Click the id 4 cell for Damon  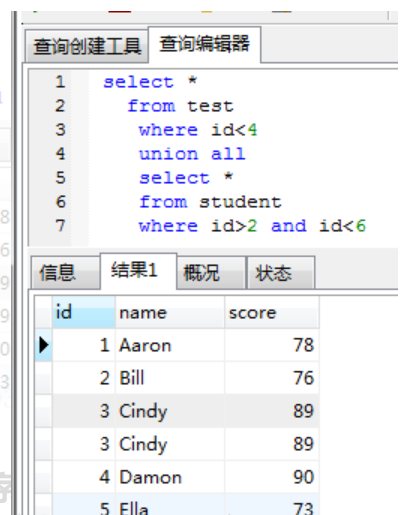tap(84, 477)
